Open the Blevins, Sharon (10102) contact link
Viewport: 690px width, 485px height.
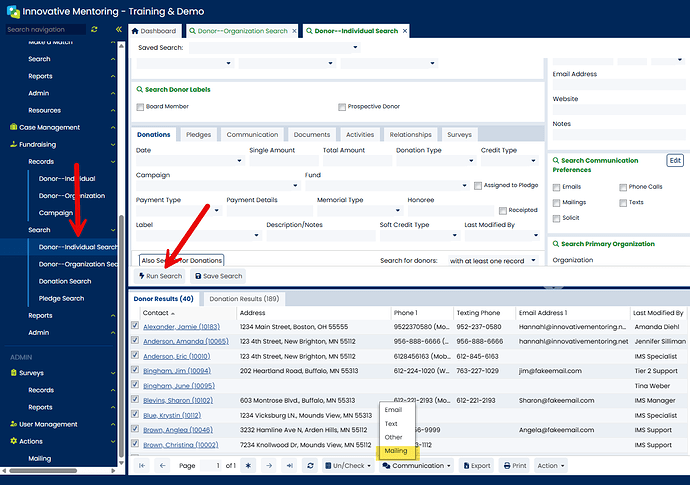click(178, 400)
